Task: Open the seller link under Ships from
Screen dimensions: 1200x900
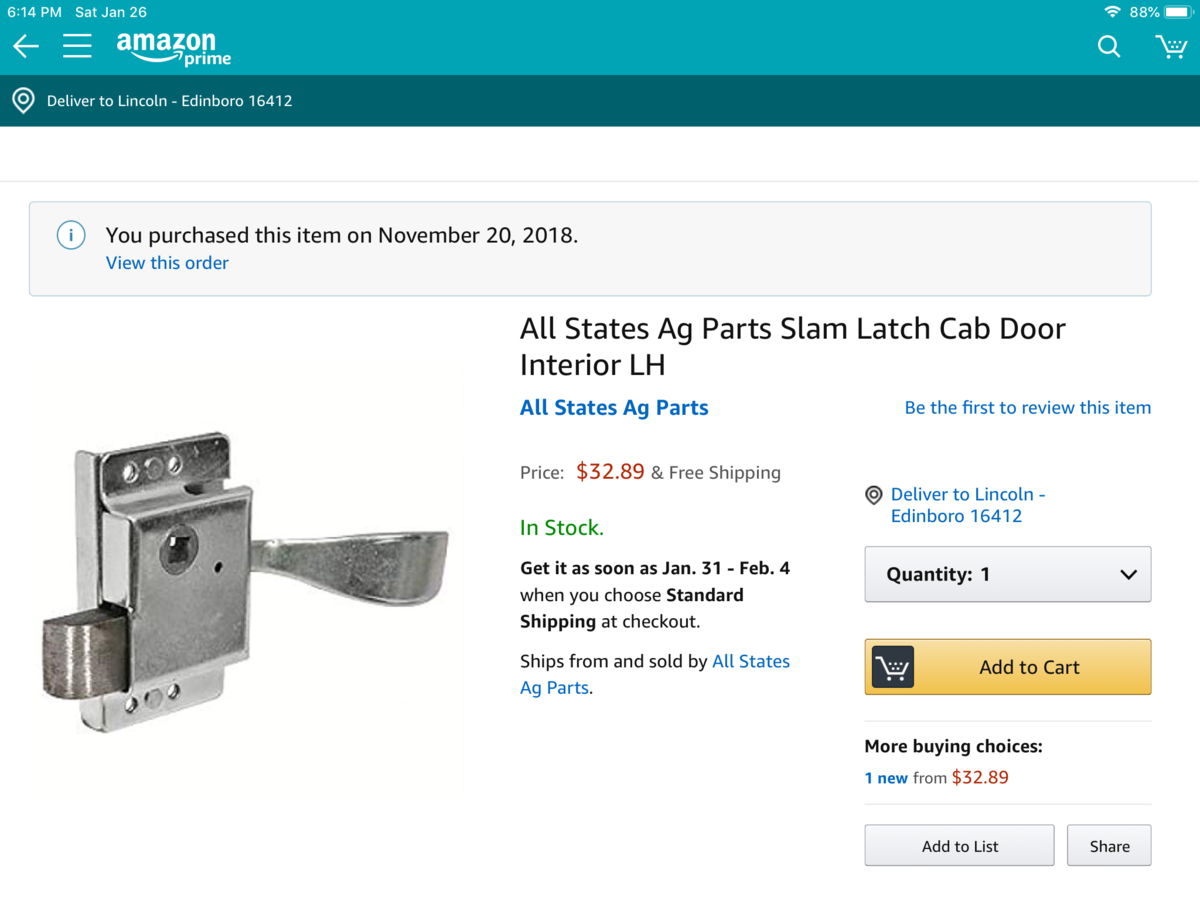Action: (751, 662)
